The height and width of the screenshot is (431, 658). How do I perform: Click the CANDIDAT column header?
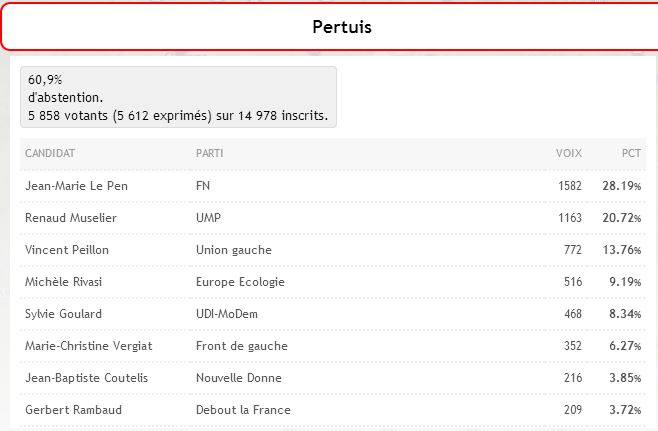coord(50,153)
